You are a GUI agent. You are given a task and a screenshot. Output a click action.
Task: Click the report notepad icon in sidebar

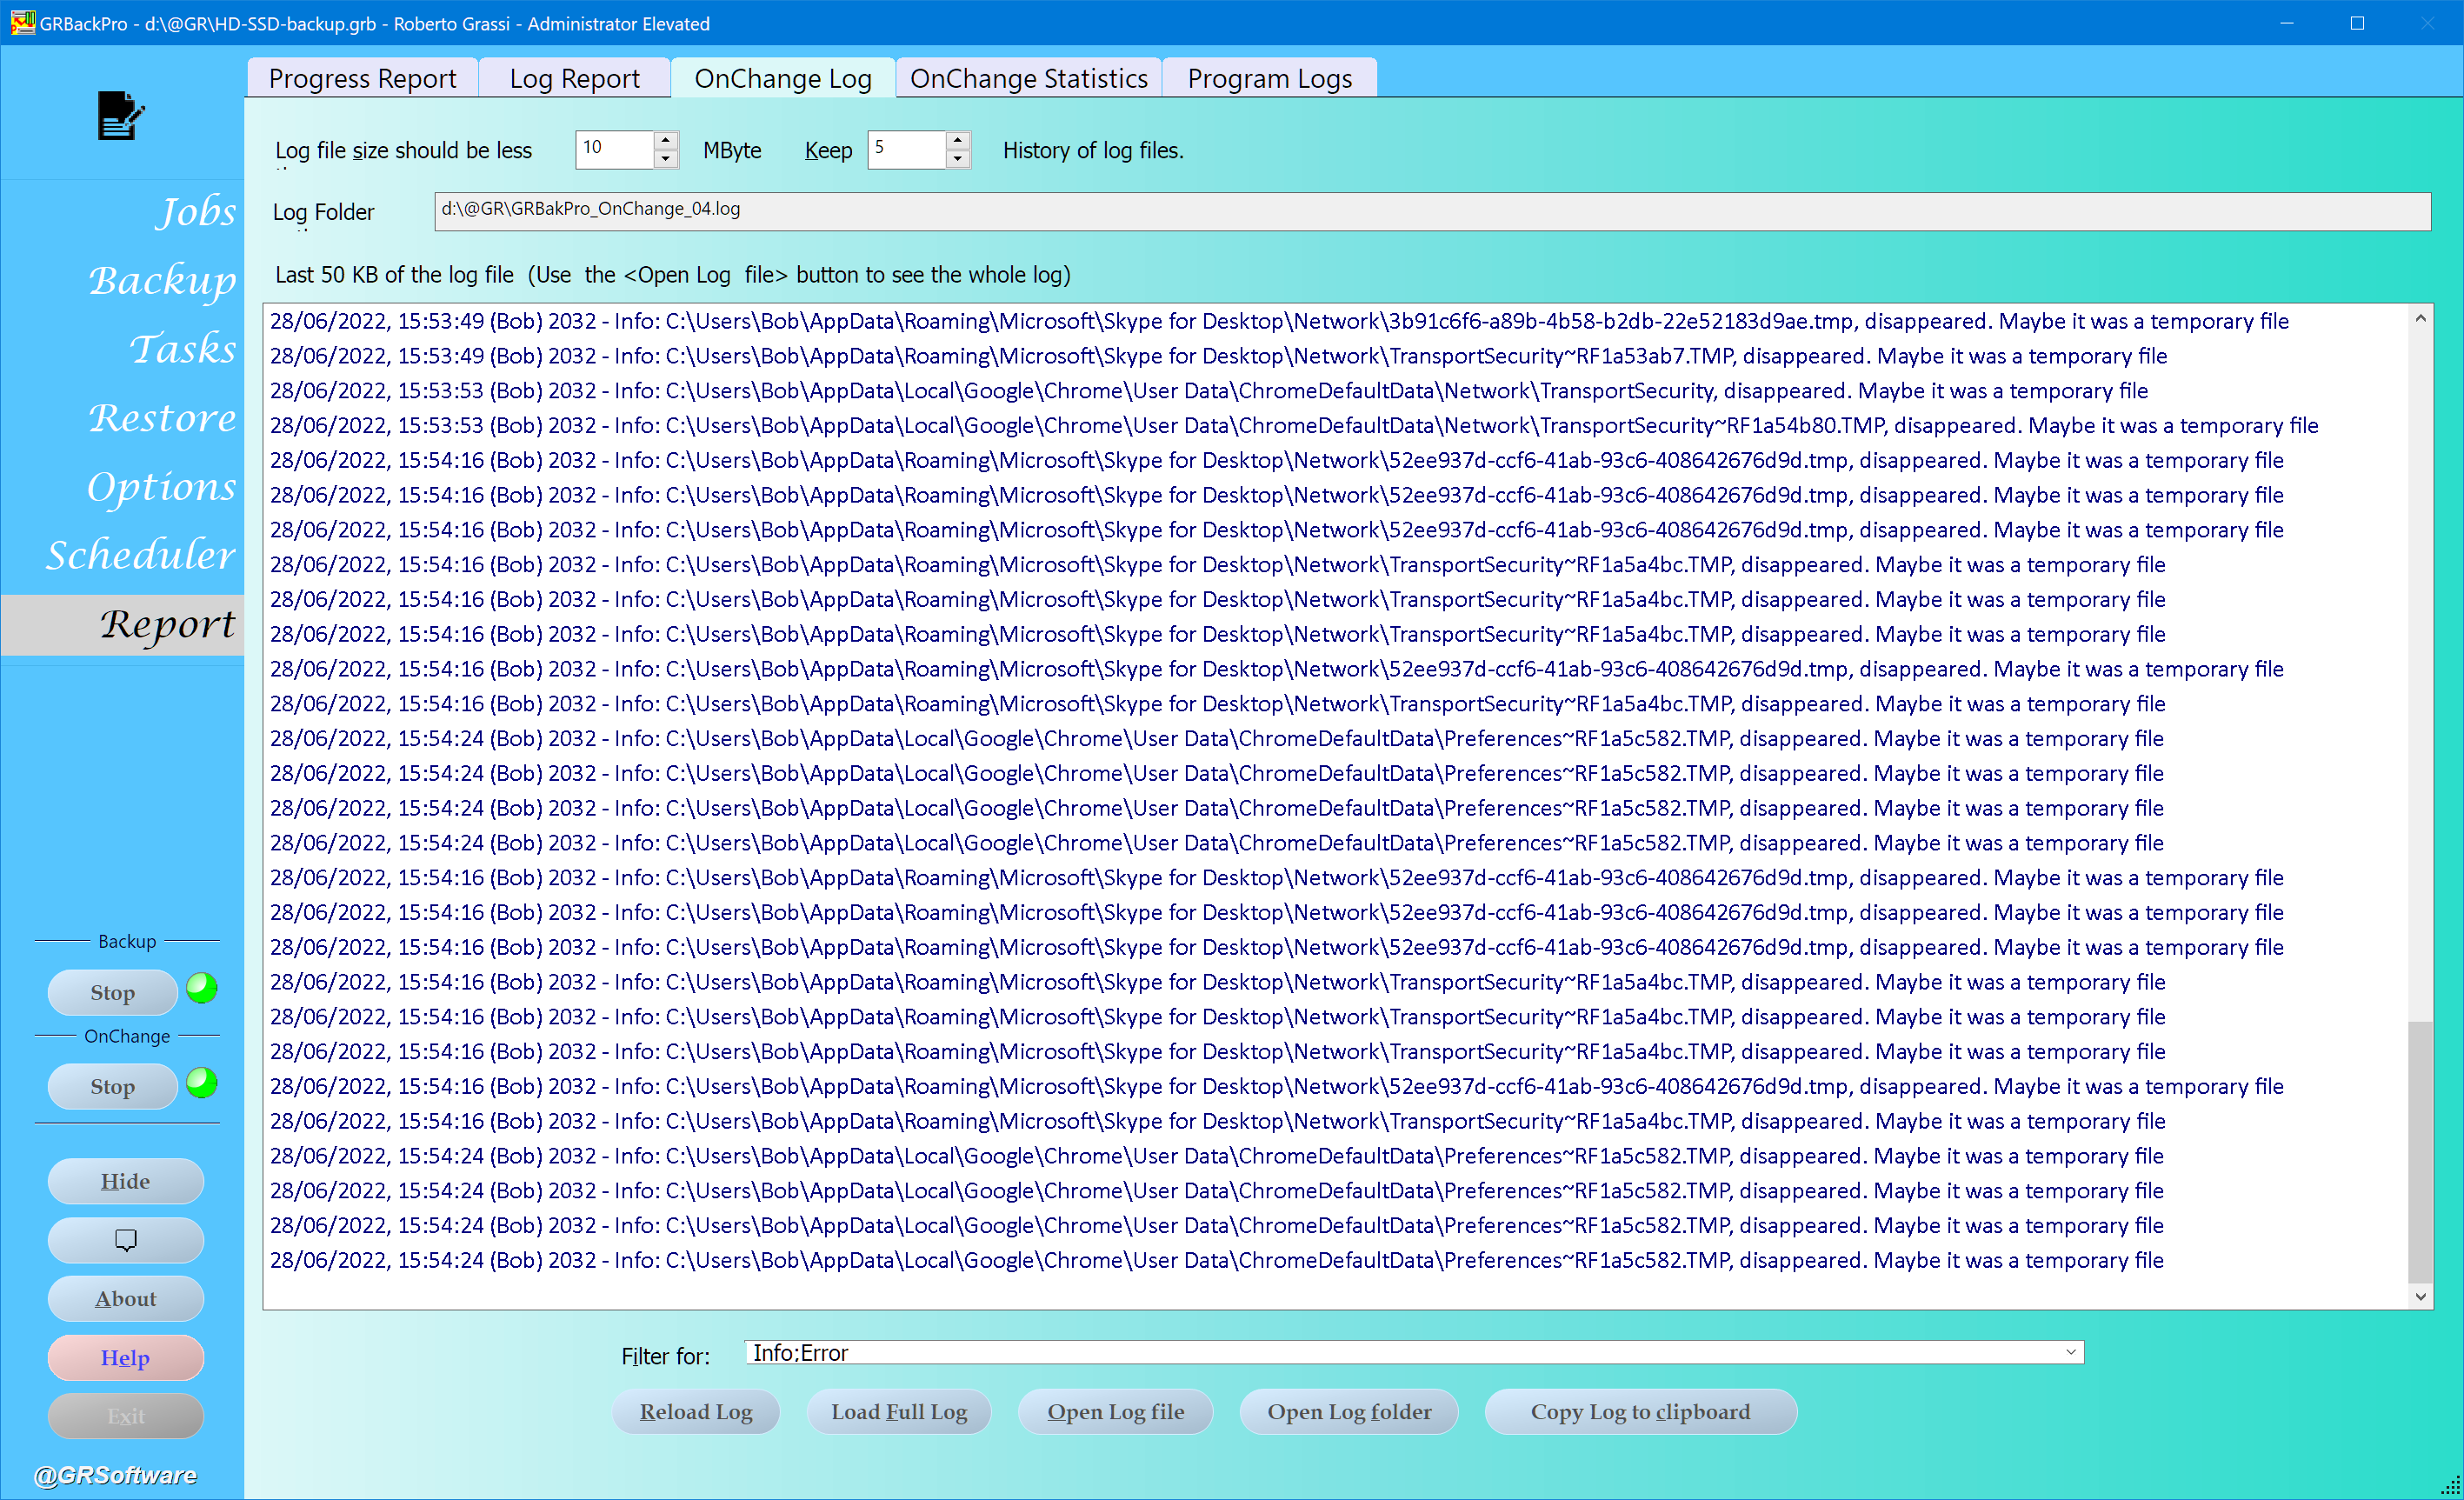(x=121, y=115)
